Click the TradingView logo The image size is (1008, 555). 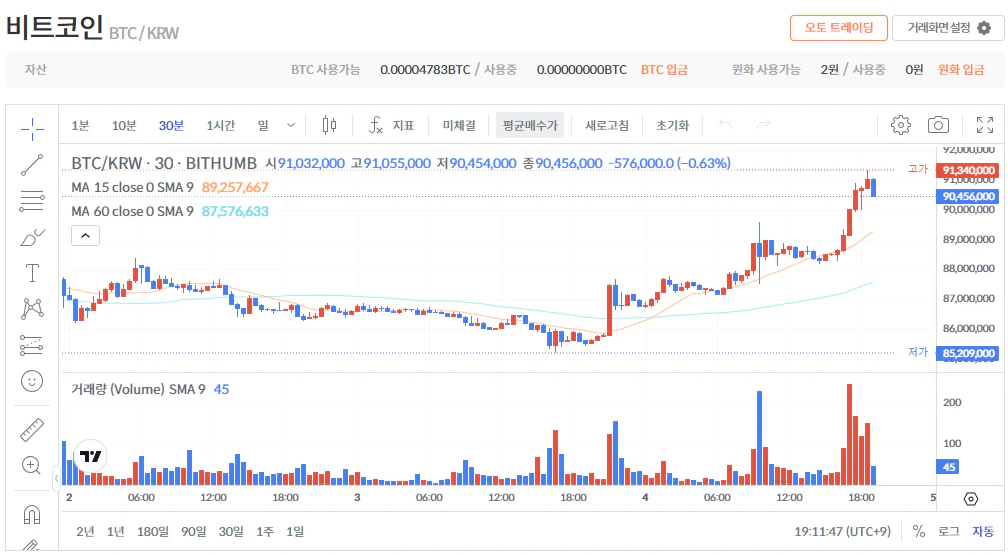click(x=91, y=456)
